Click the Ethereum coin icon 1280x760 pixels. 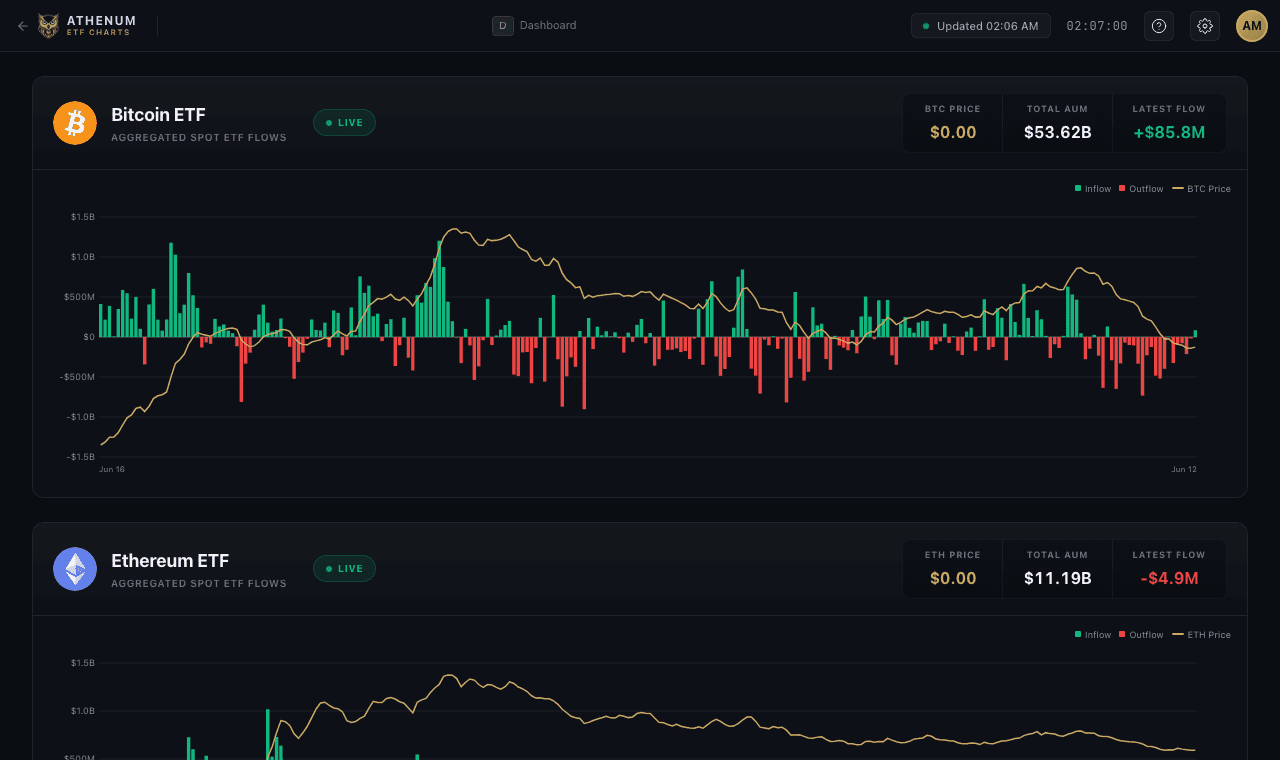tap(75, 569)
